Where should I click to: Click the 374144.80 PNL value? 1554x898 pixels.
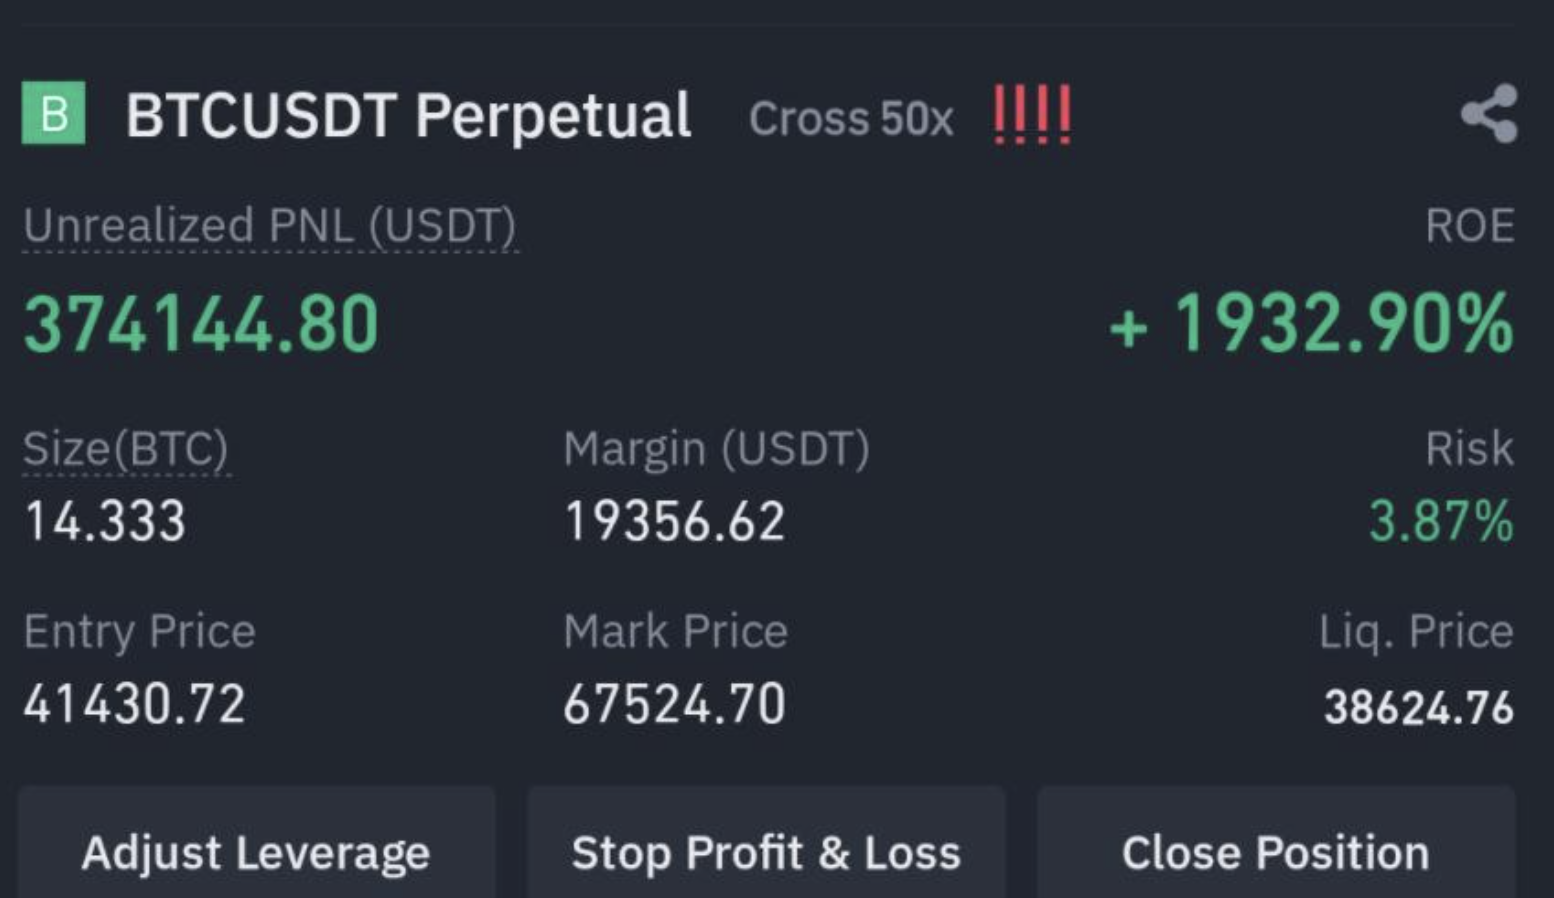click(201, 324)
